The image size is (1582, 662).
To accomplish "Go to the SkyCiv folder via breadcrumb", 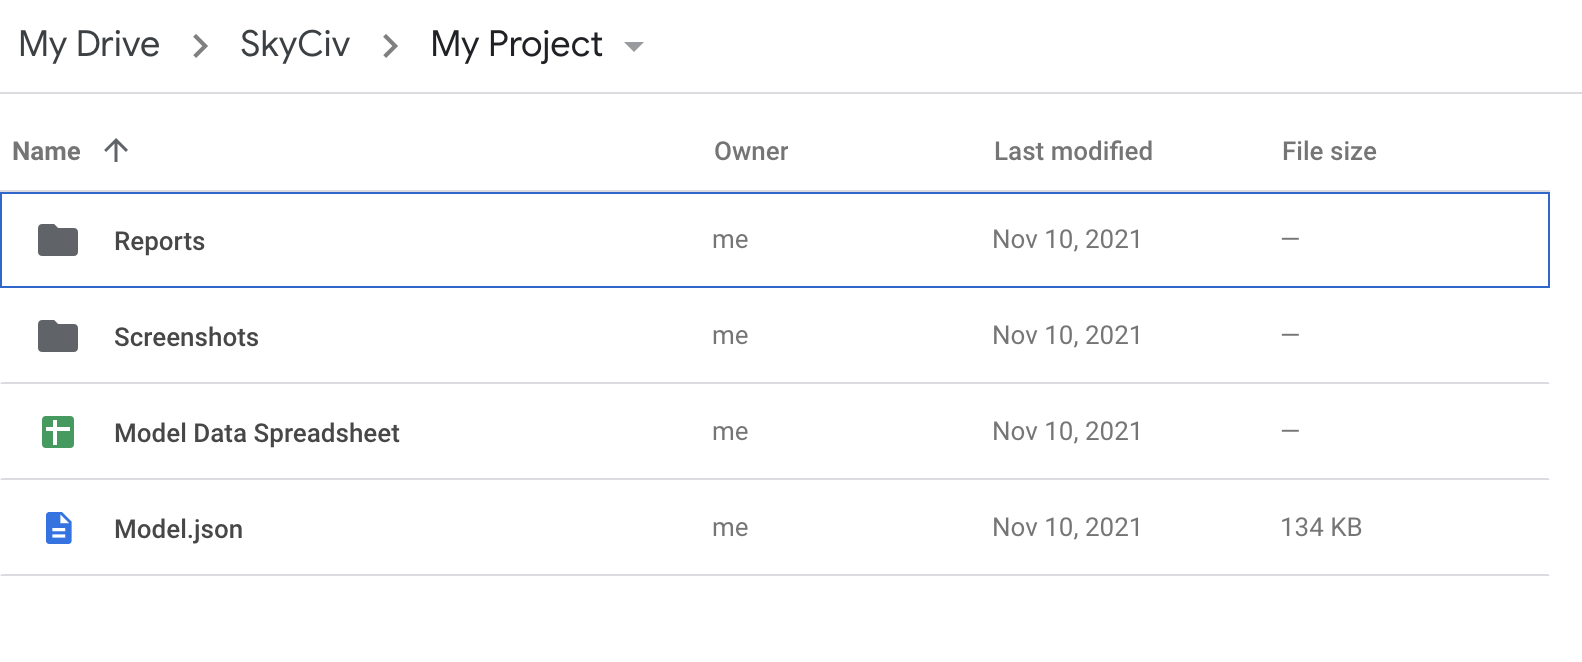I will pyautogui.click(x=293, y=44).
